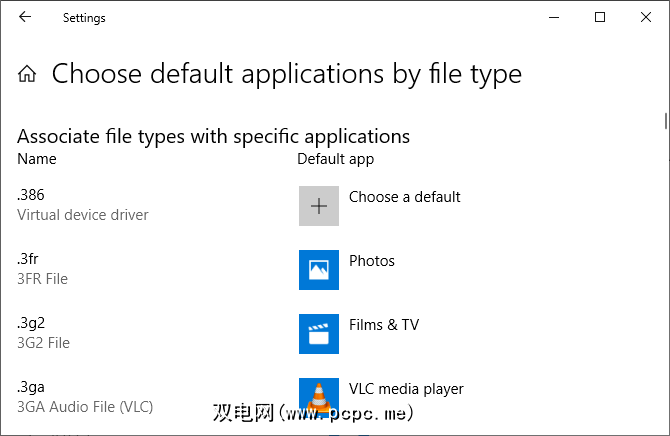Click the 'Default app' column header
Viewport: 670px width, 436px height.
click(x=335, y=159)
